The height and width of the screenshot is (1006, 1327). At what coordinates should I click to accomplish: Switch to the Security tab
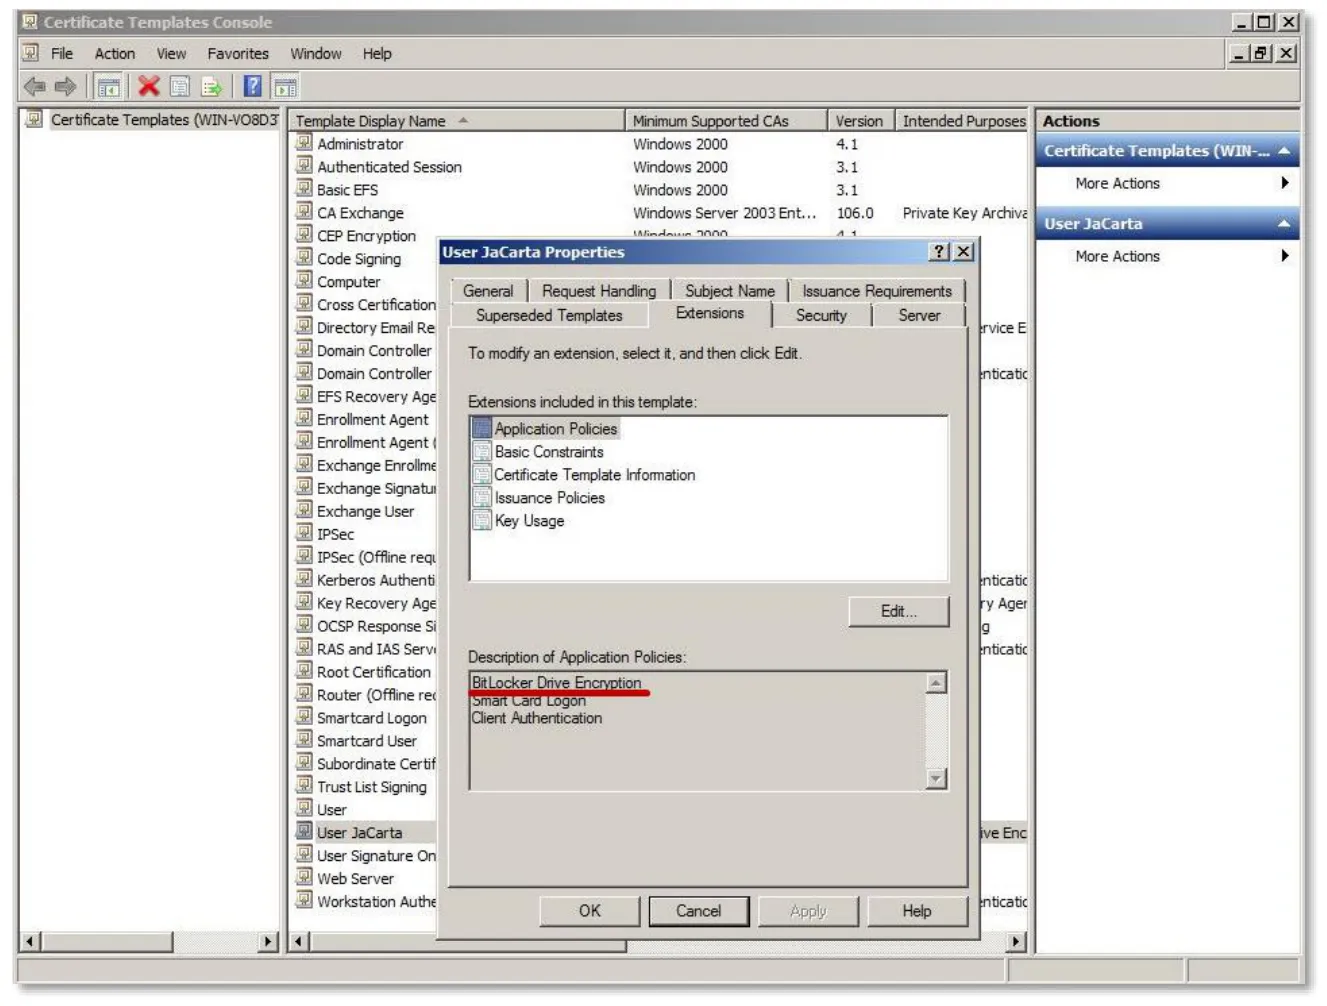coord(821,315)
